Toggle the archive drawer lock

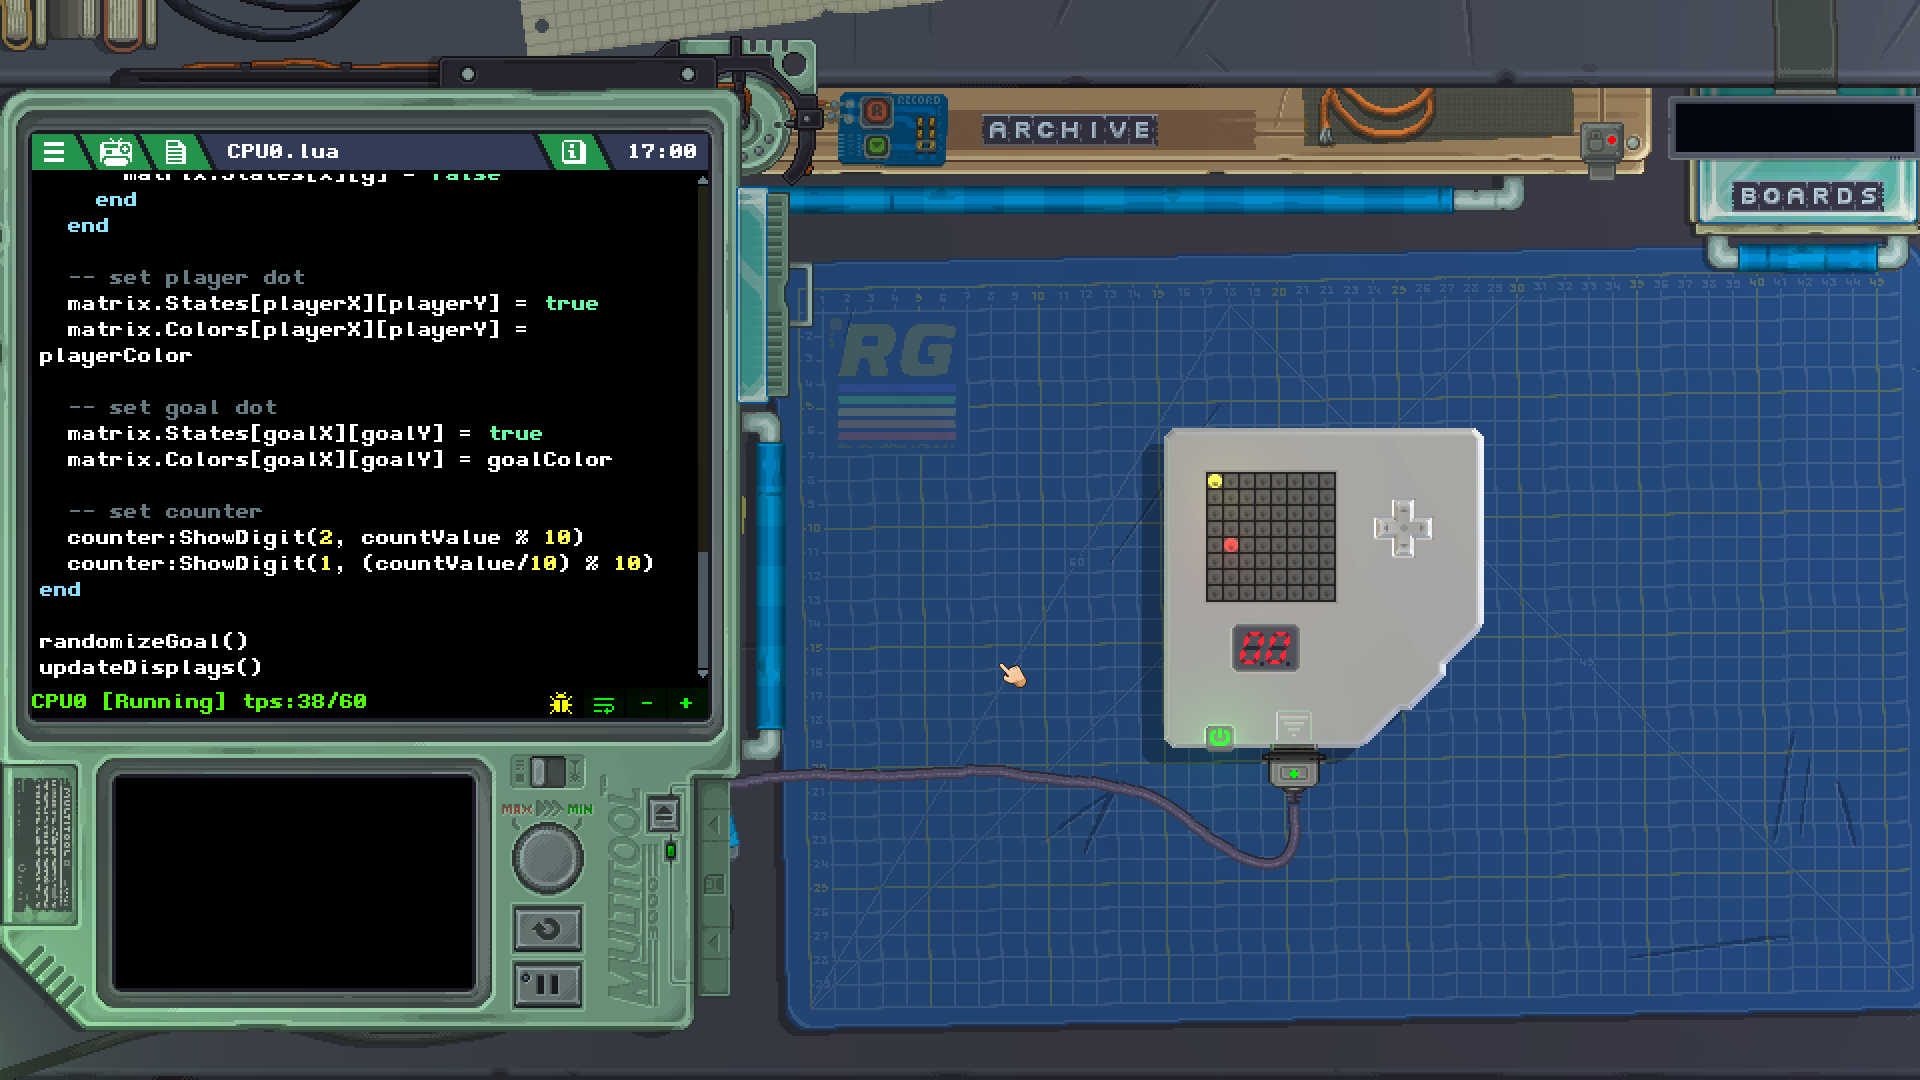click(1602, 142)
